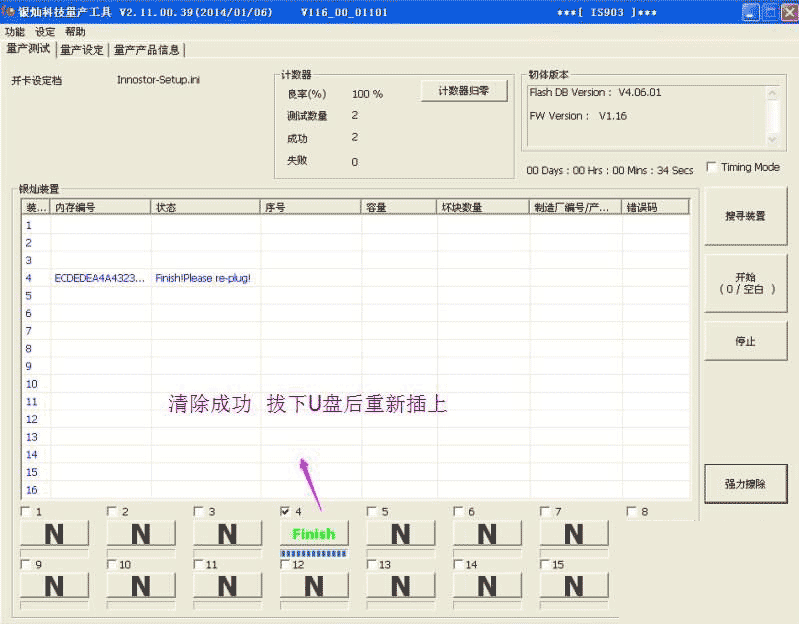Check the port 12 checkbox

click(x=285, y=564)
